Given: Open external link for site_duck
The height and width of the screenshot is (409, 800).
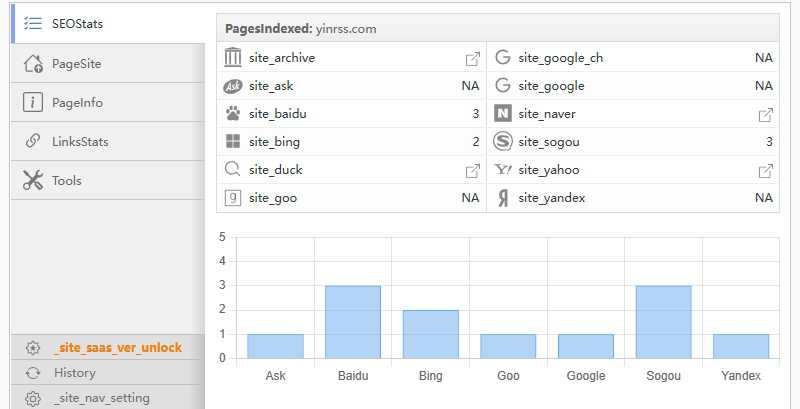Looking at the screenshot, I should (x=473, y=170).
